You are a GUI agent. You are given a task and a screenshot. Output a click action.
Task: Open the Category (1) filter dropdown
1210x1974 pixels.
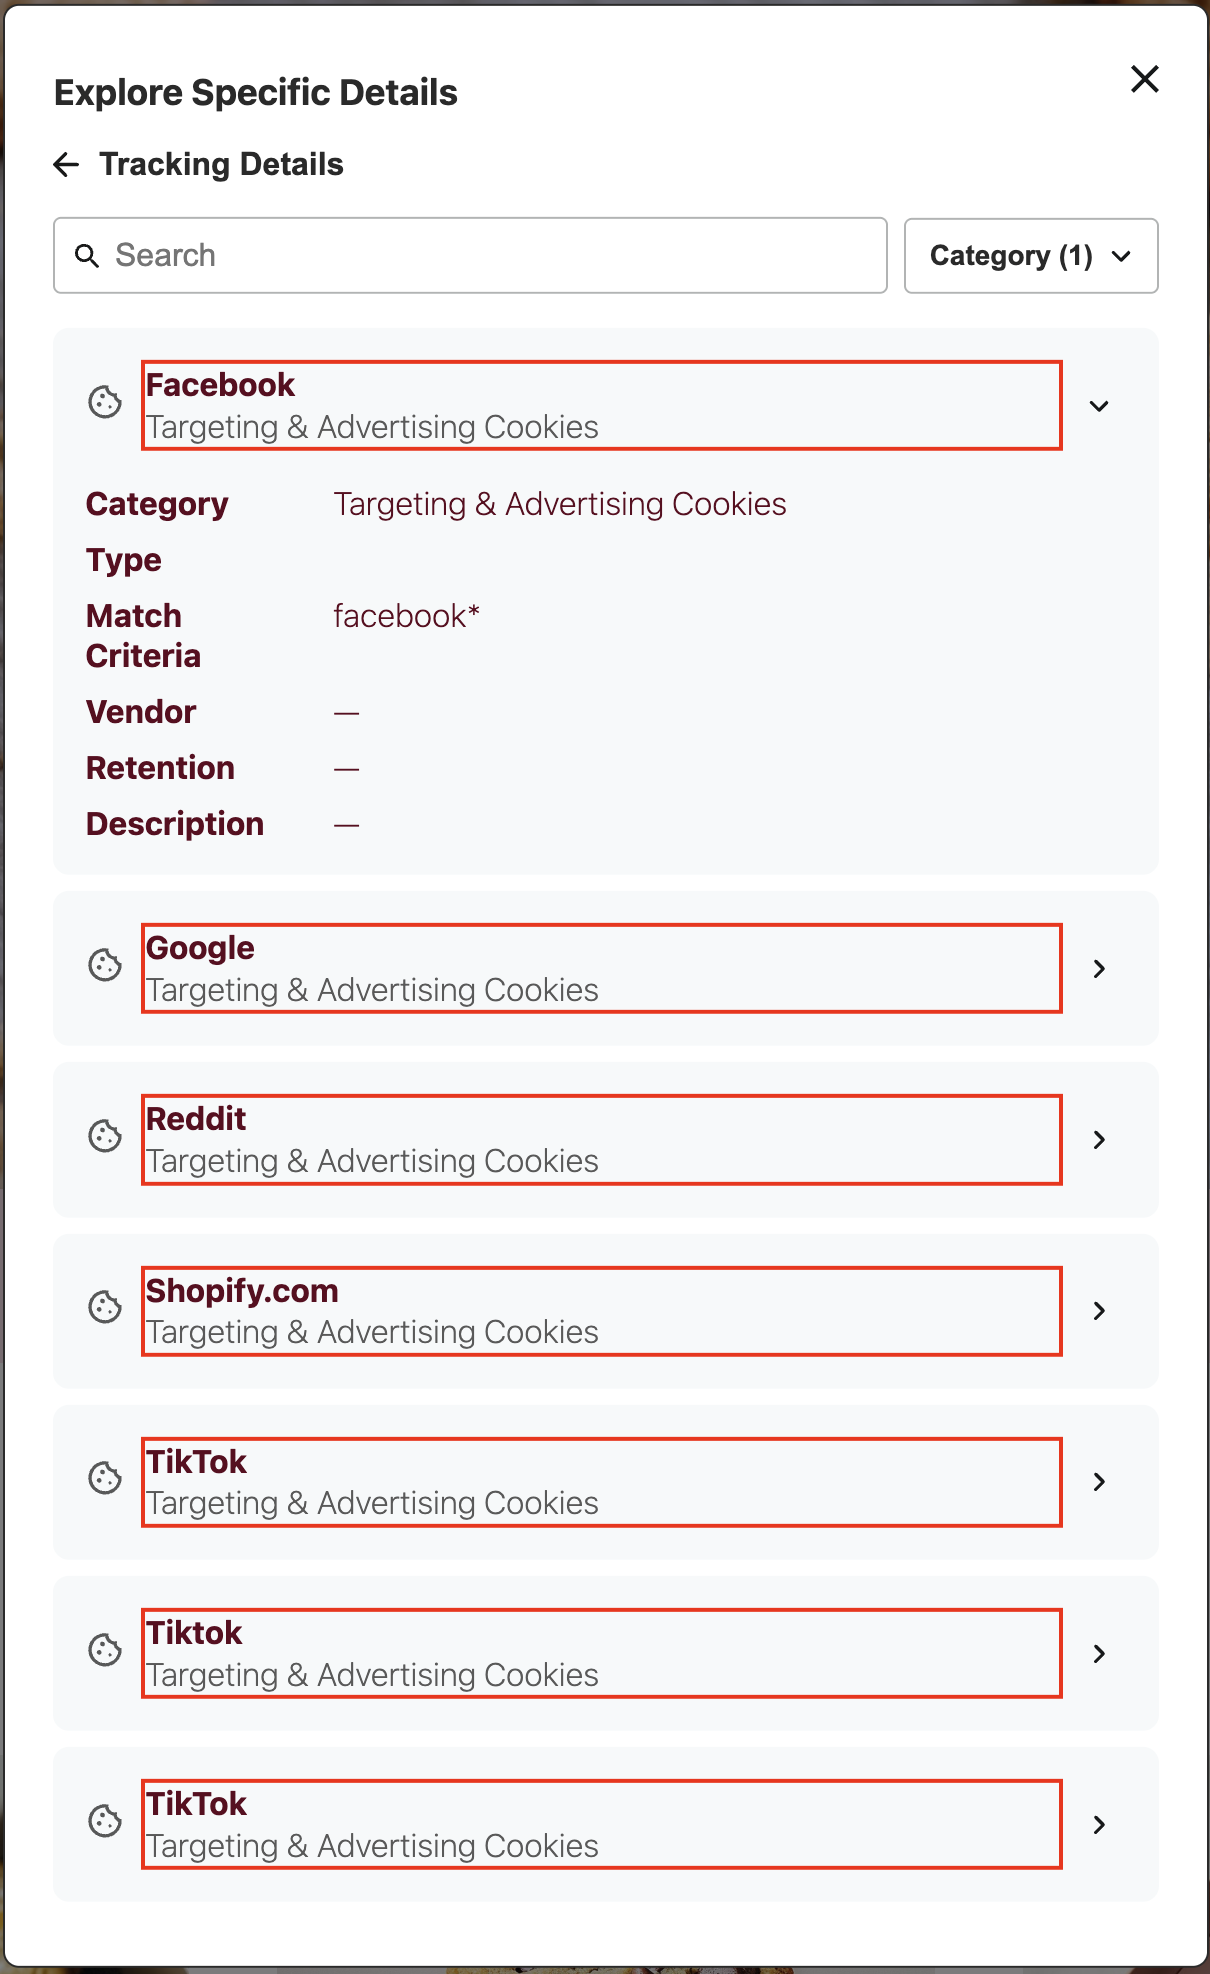pyautogui.click(x=1030, y=255)
